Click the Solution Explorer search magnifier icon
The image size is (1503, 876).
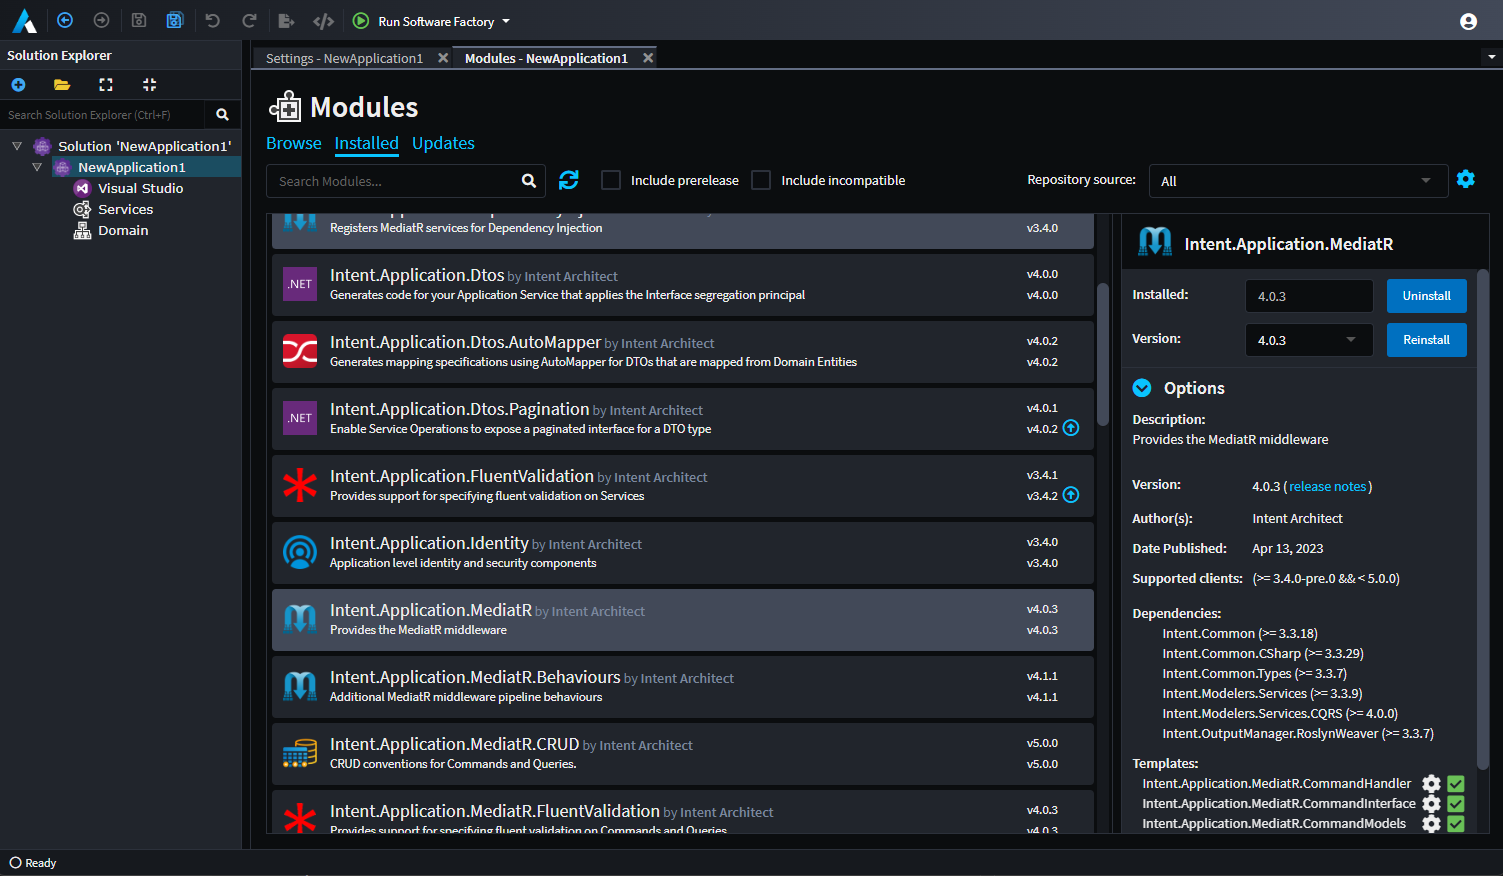[222, 115]
